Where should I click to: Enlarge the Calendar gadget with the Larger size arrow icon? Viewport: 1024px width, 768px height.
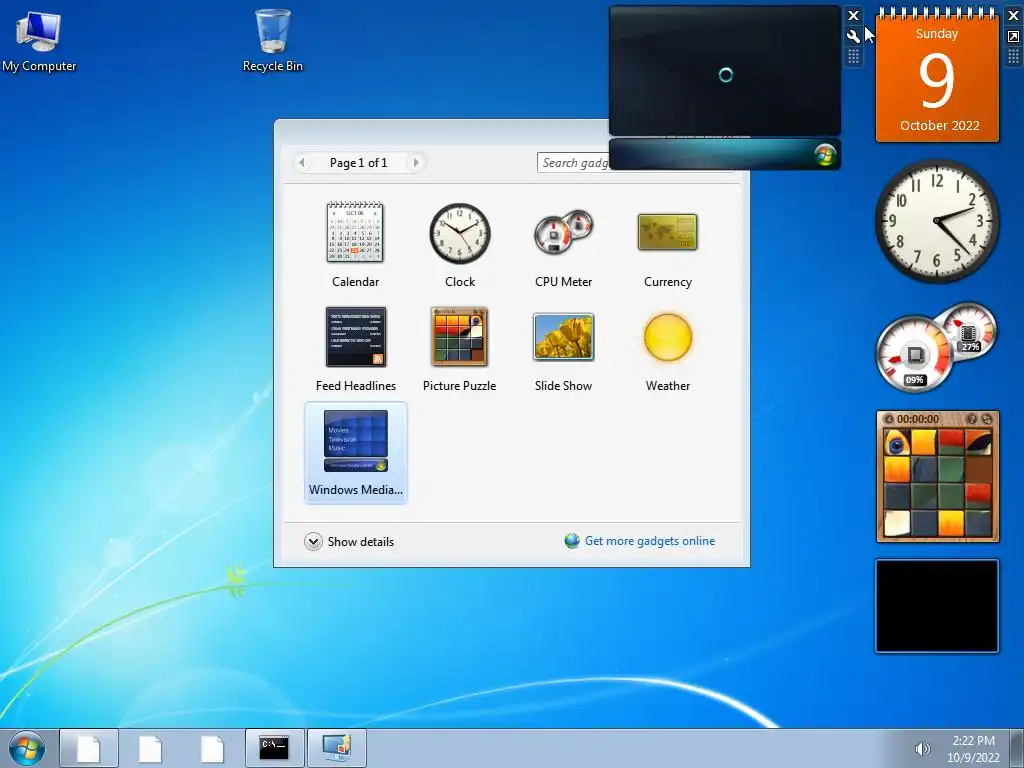pos(1014,37)
